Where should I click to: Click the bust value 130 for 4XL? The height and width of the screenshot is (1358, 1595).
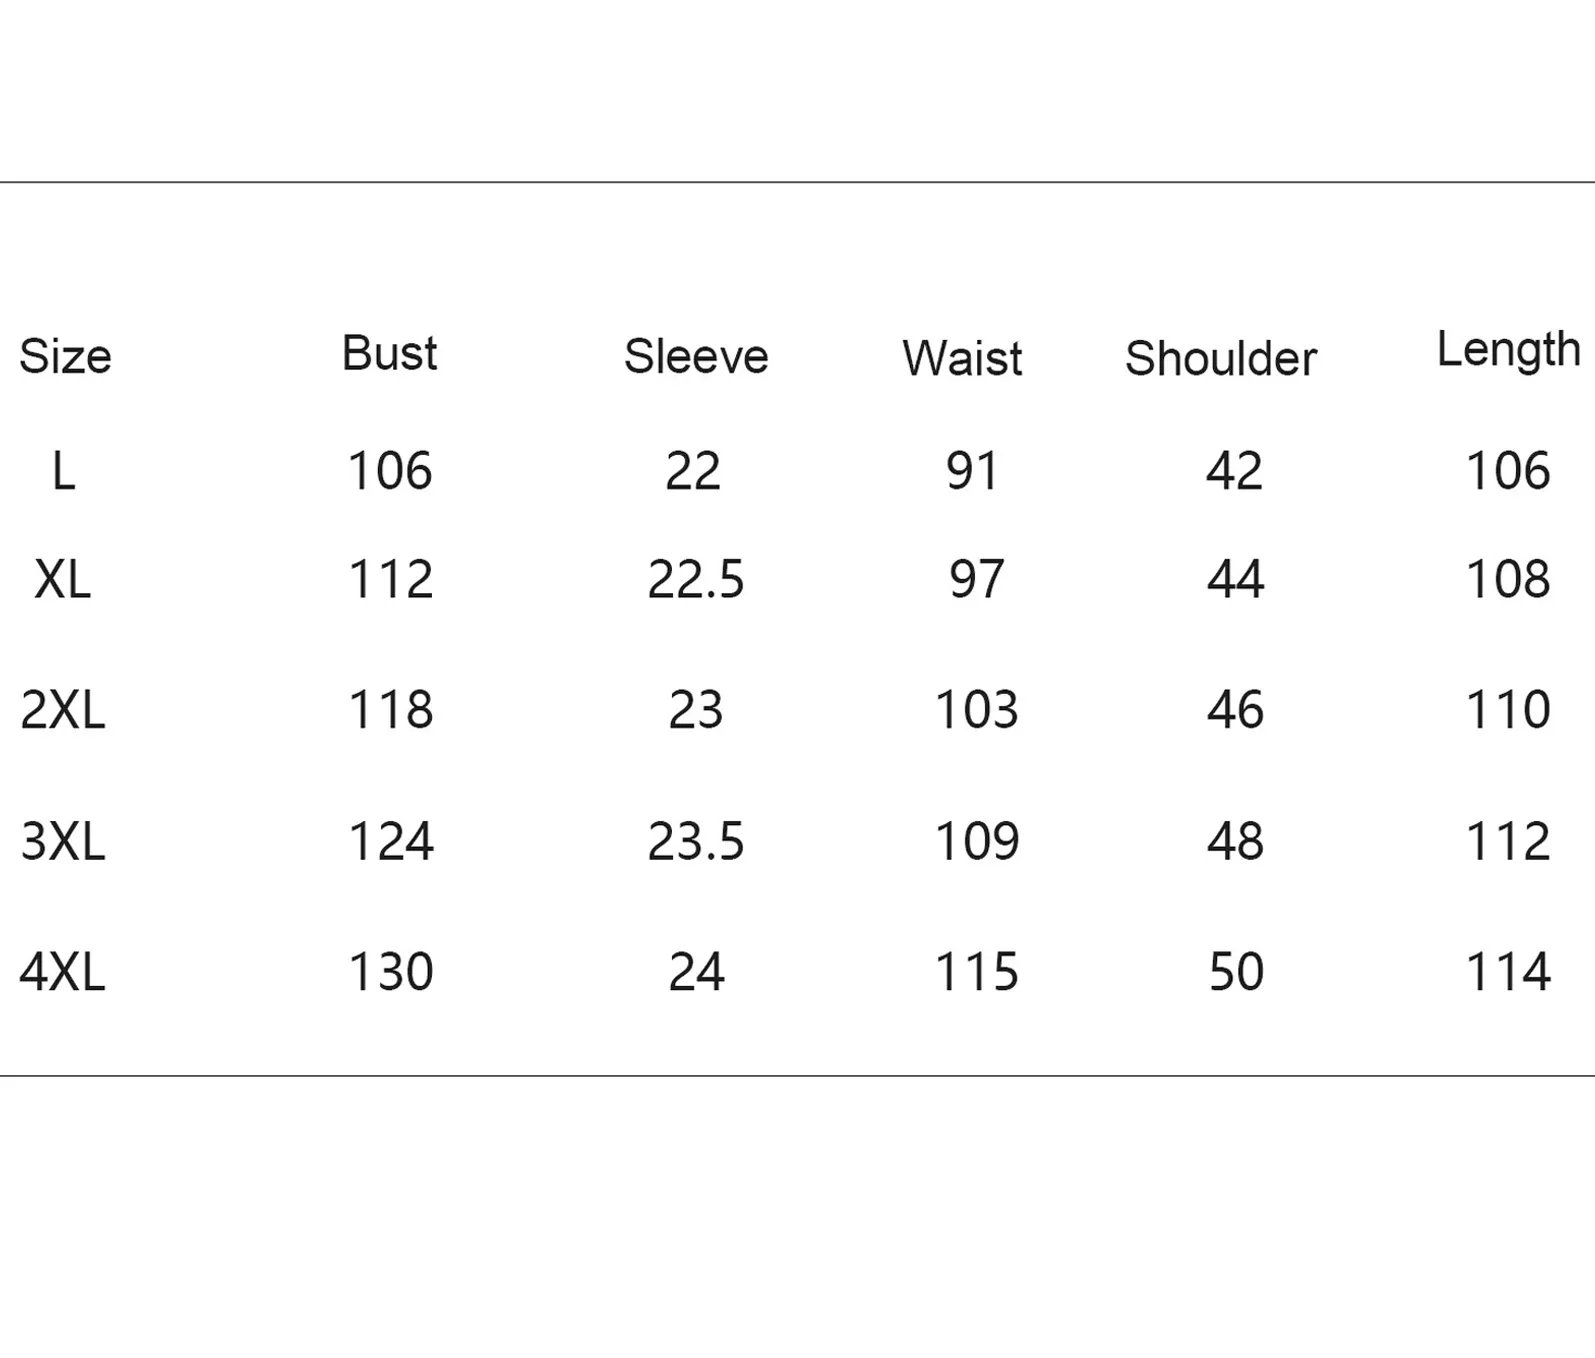tap(390, 972)
